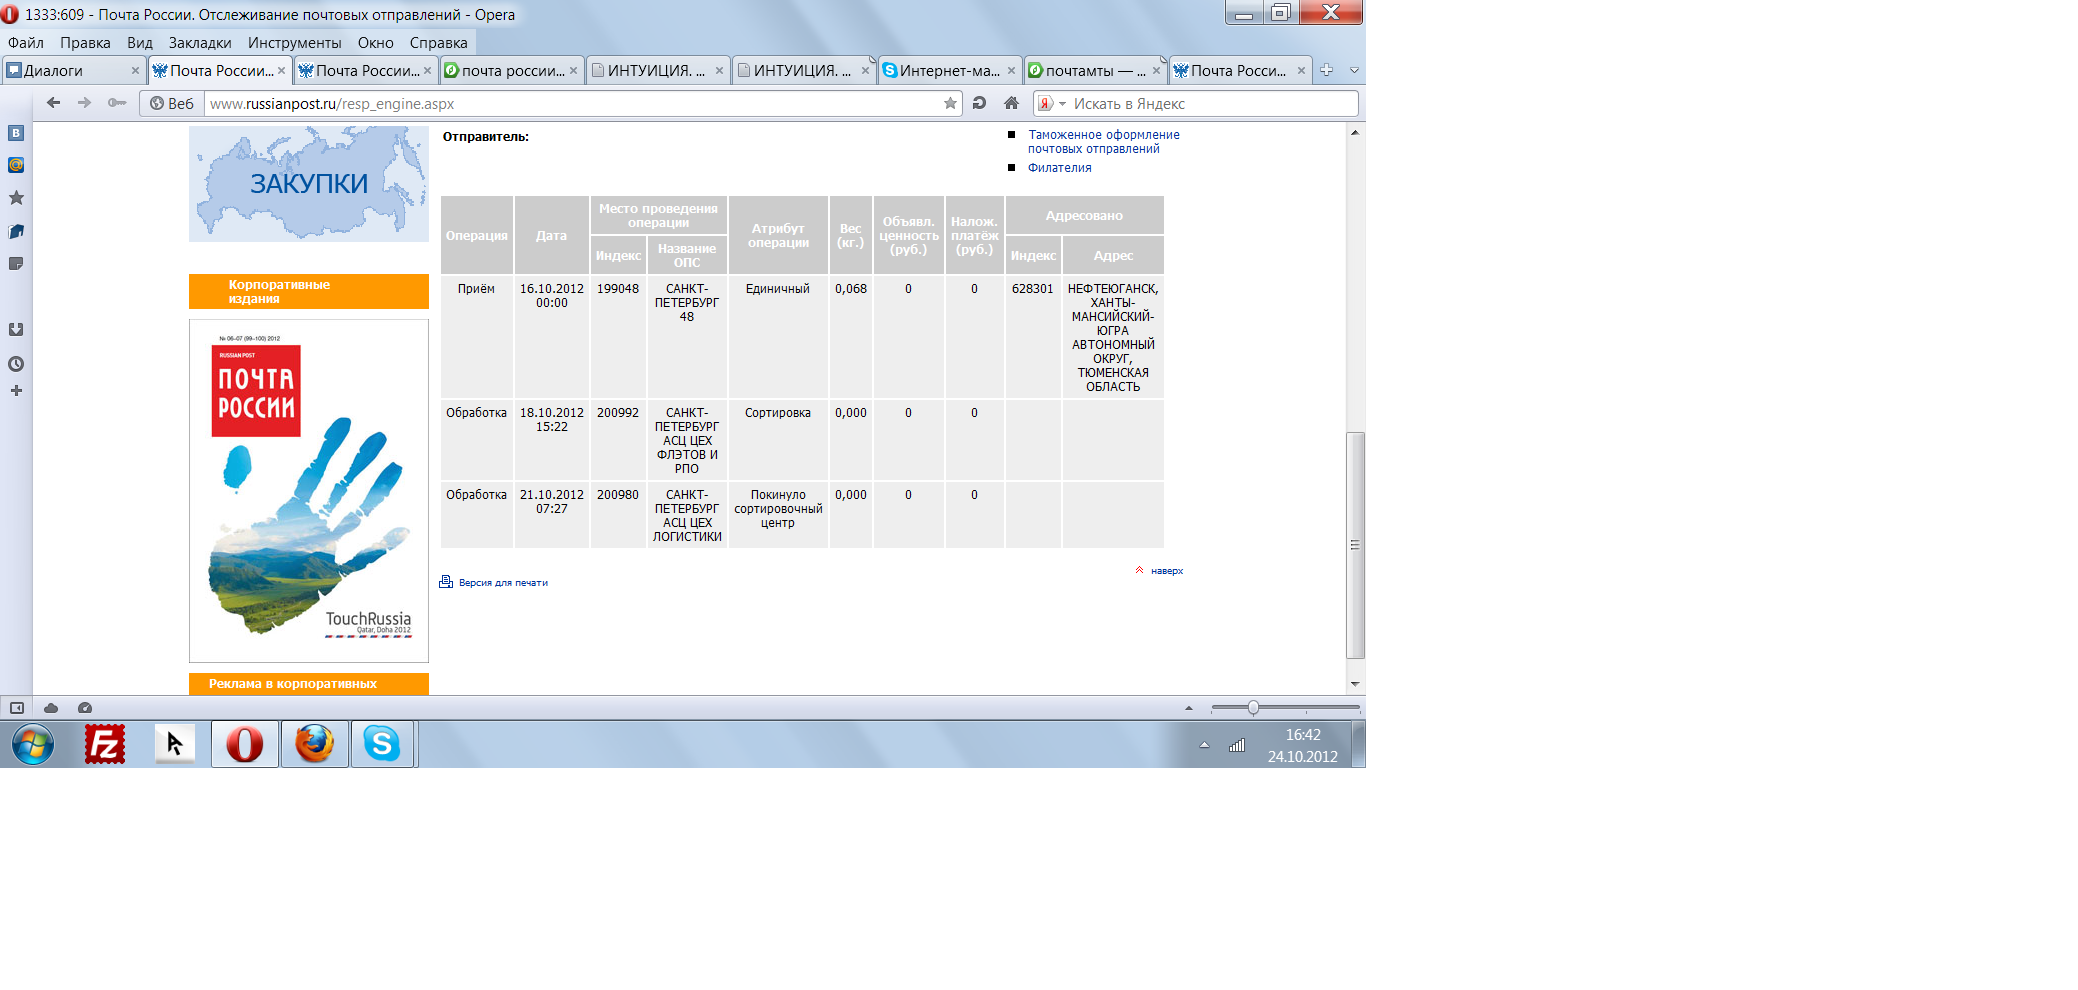Switch to Firefox on the taskbar
The height and width of the screenshot is (990, 2078).
315,744
